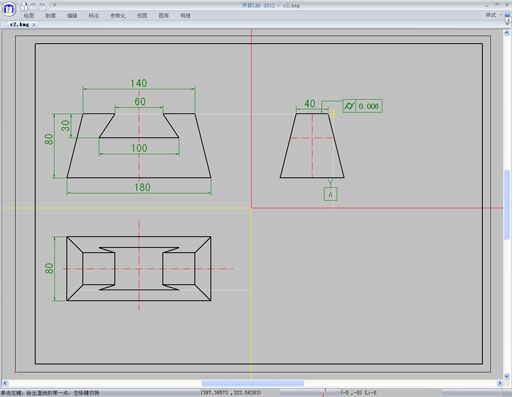Click the horizontal scrollbar right arrow
513x397 pixels.
click(500, 383)
